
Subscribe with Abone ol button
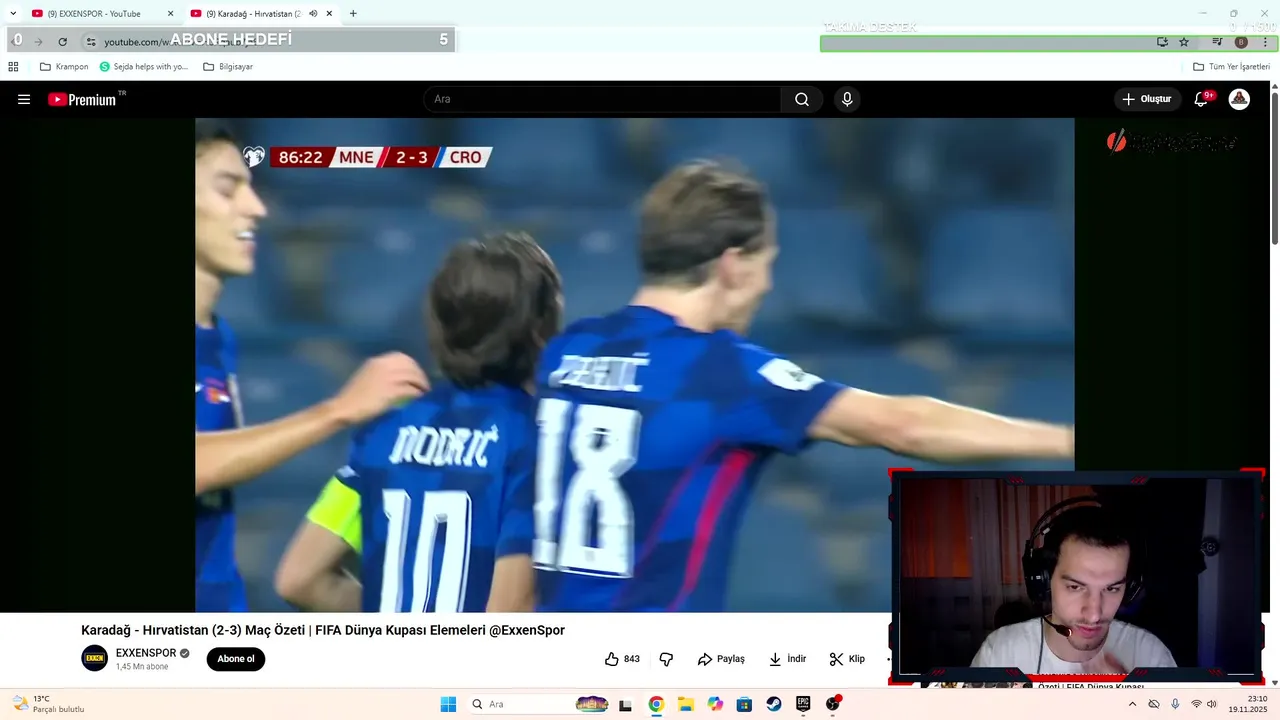[236, 659]
